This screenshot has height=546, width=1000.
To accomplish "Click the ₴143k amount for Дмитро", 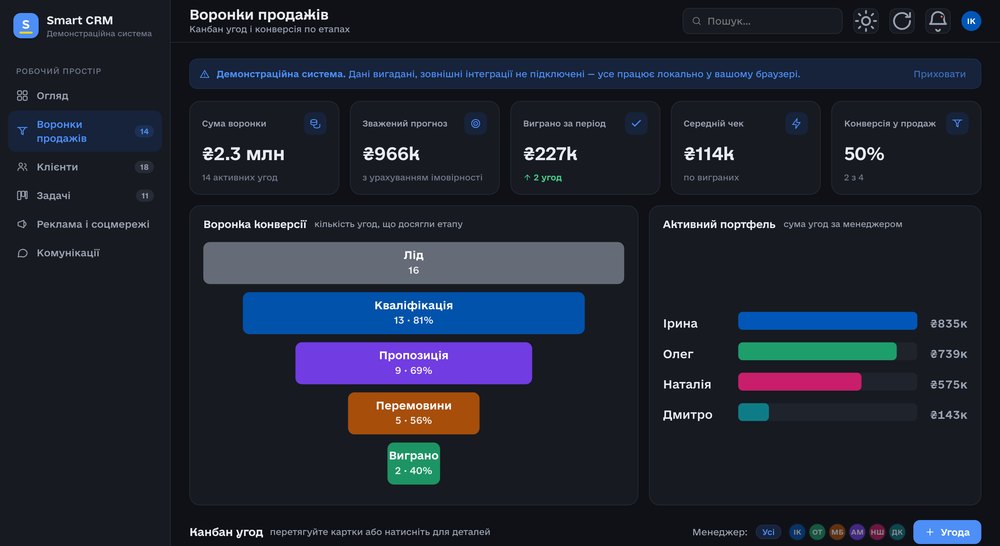I will (948, 415).
